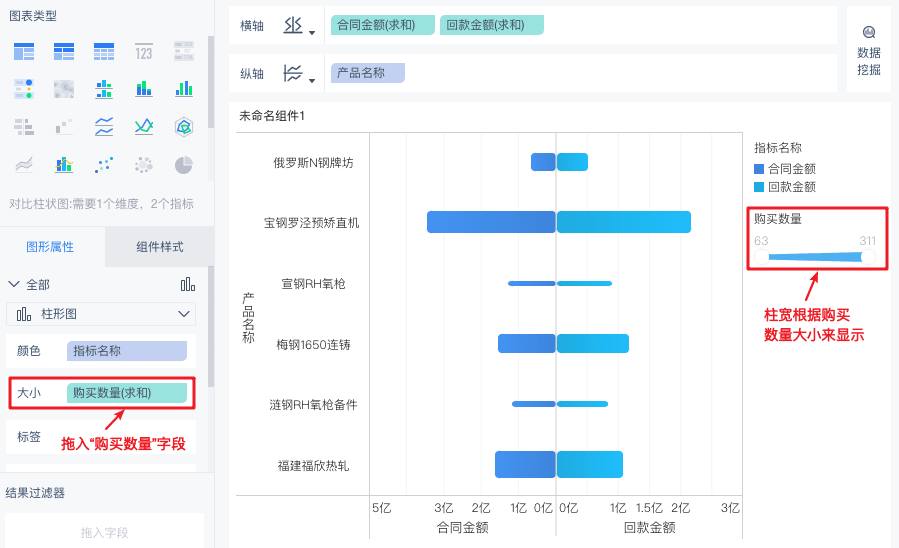Click the 指标名称 field in 颜色 row
899x548 pixels.
click(127, 351)
